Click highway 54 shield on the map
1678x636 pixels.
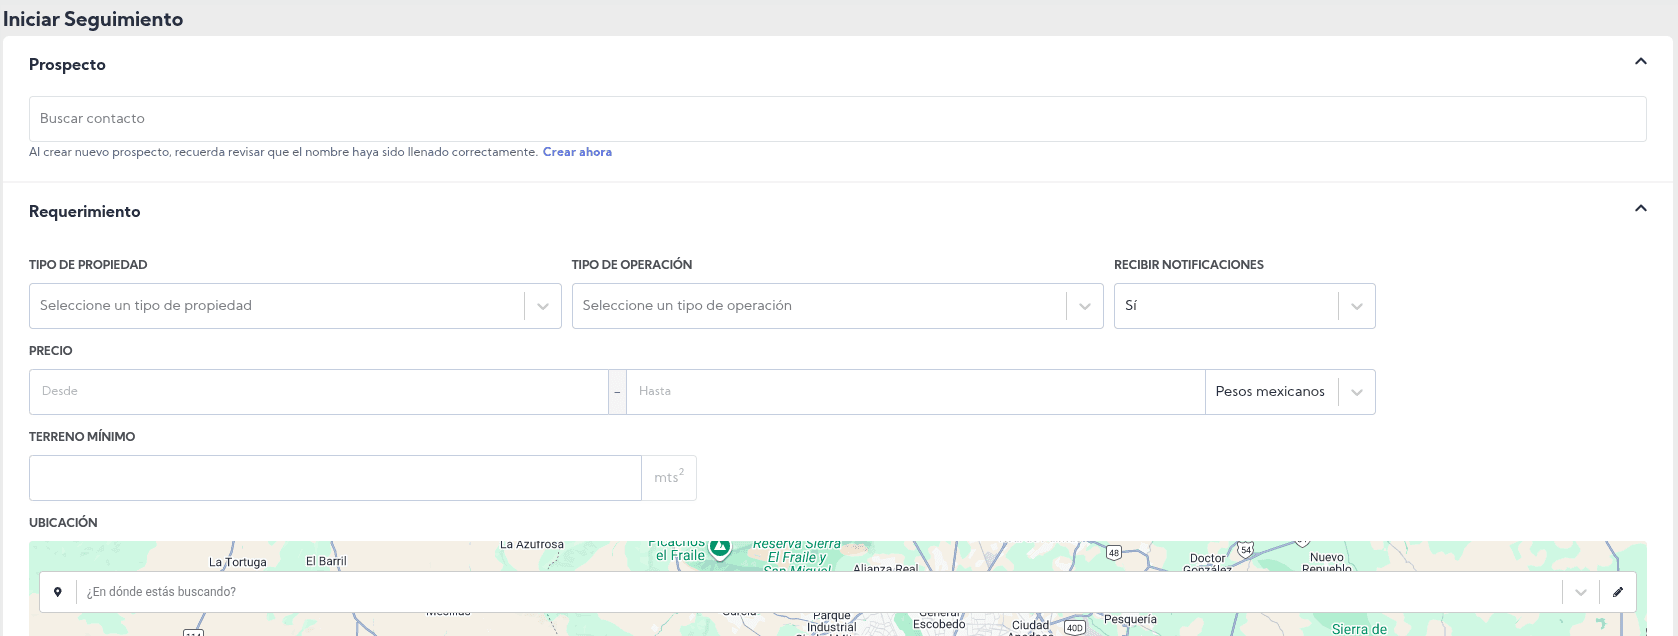[1245, 550]
